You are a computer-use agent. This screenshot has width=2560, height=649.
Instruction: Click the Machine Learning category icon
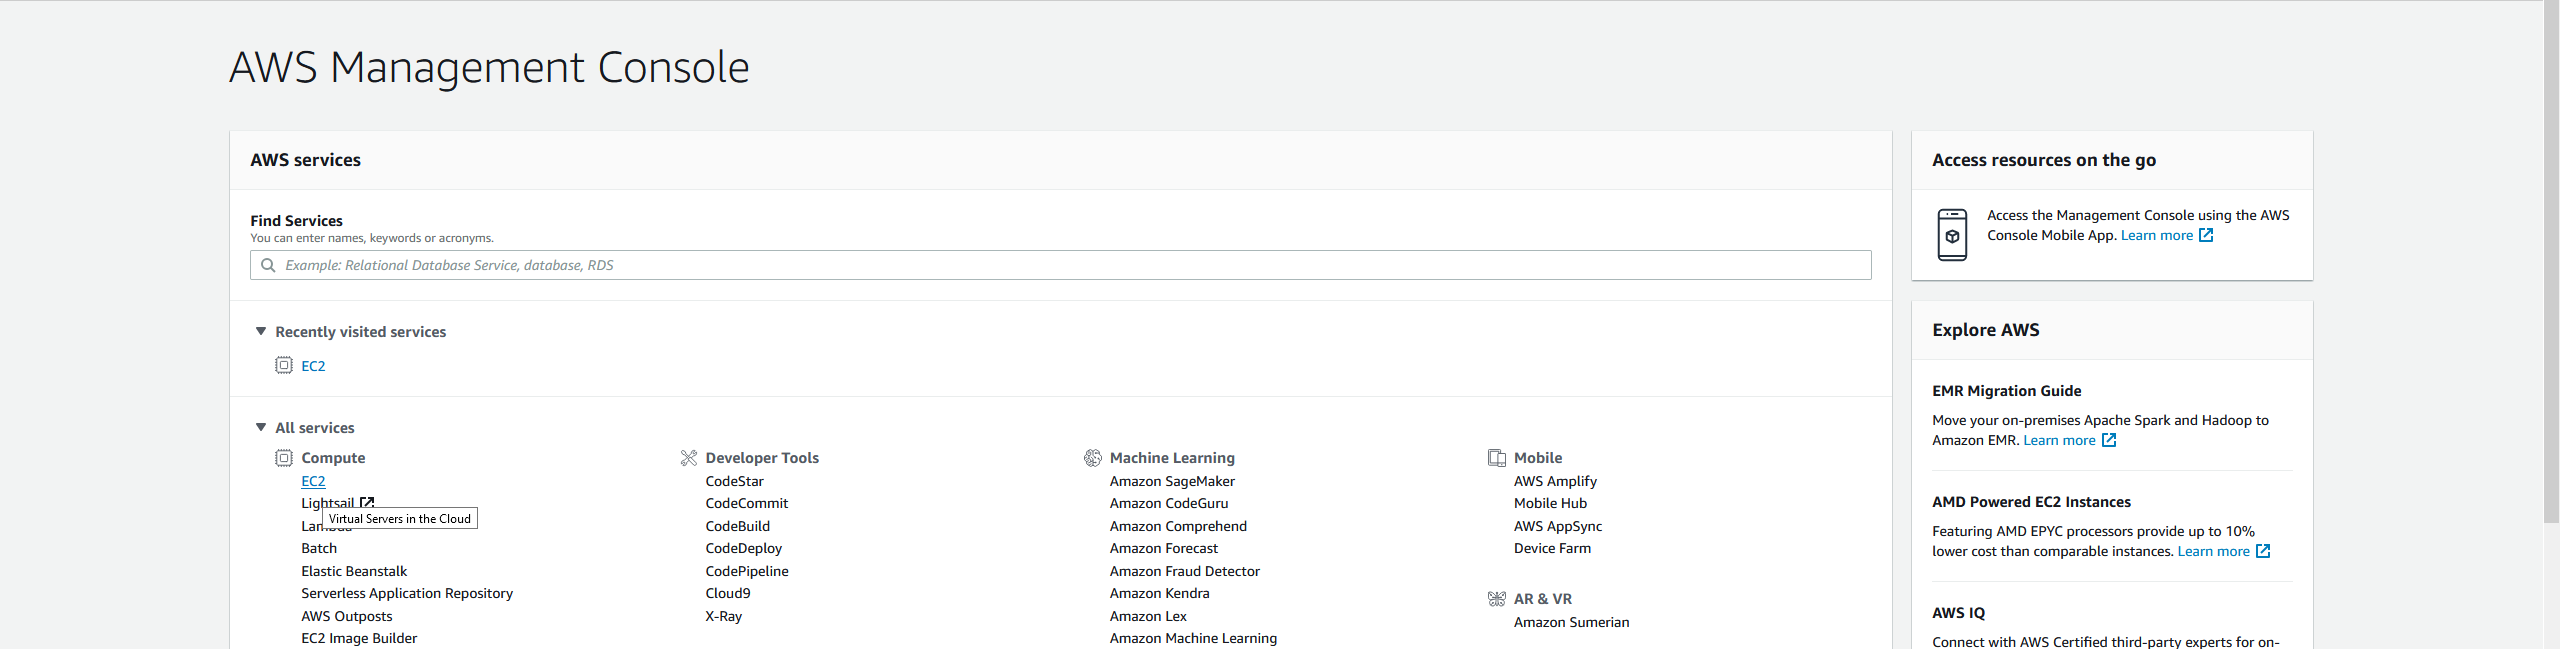point(1092,458)
